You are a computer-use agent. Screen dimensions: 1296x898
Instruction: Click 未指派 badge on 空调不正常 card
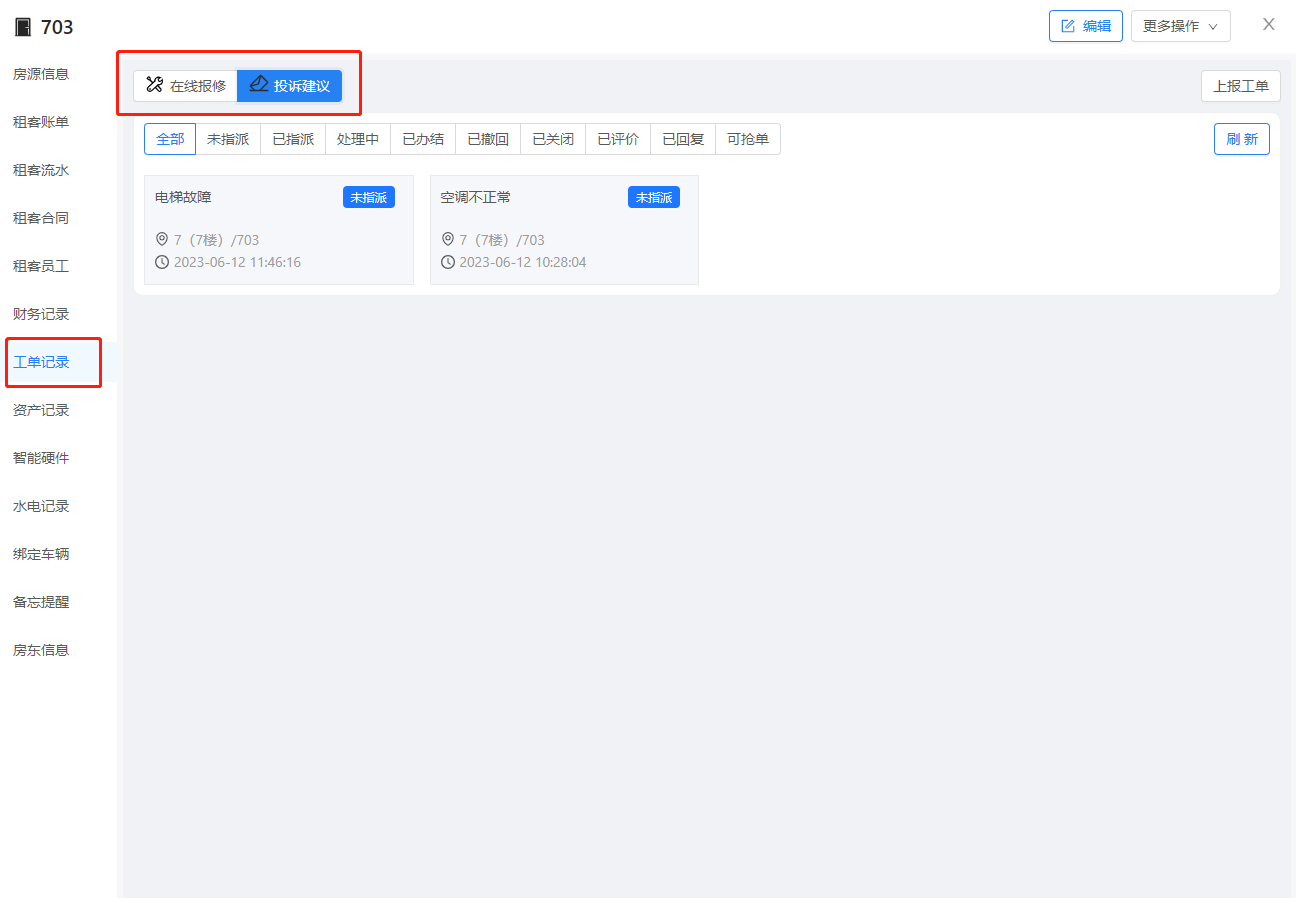(653, 198)
